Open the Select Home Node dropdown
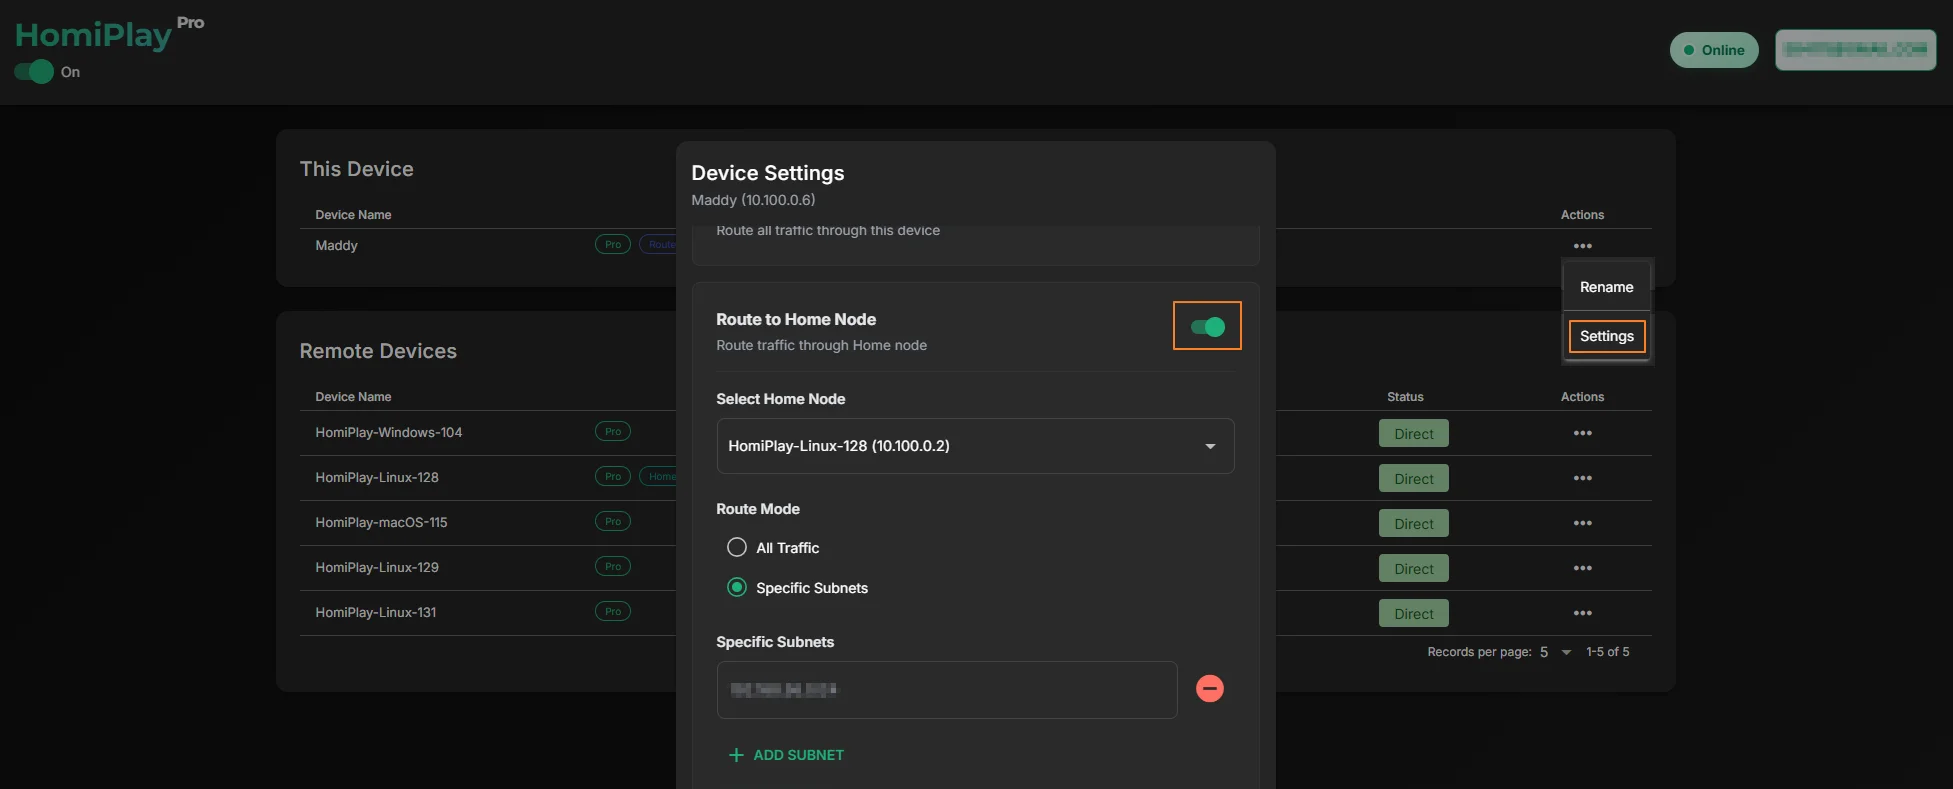This screenshot has height=789, width=1953. (975, 446)
